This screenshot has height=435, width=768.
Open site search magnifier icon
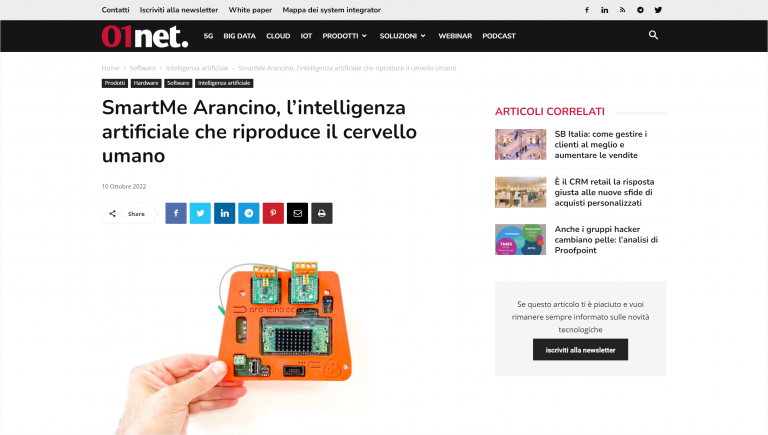(x=653, y=35)
